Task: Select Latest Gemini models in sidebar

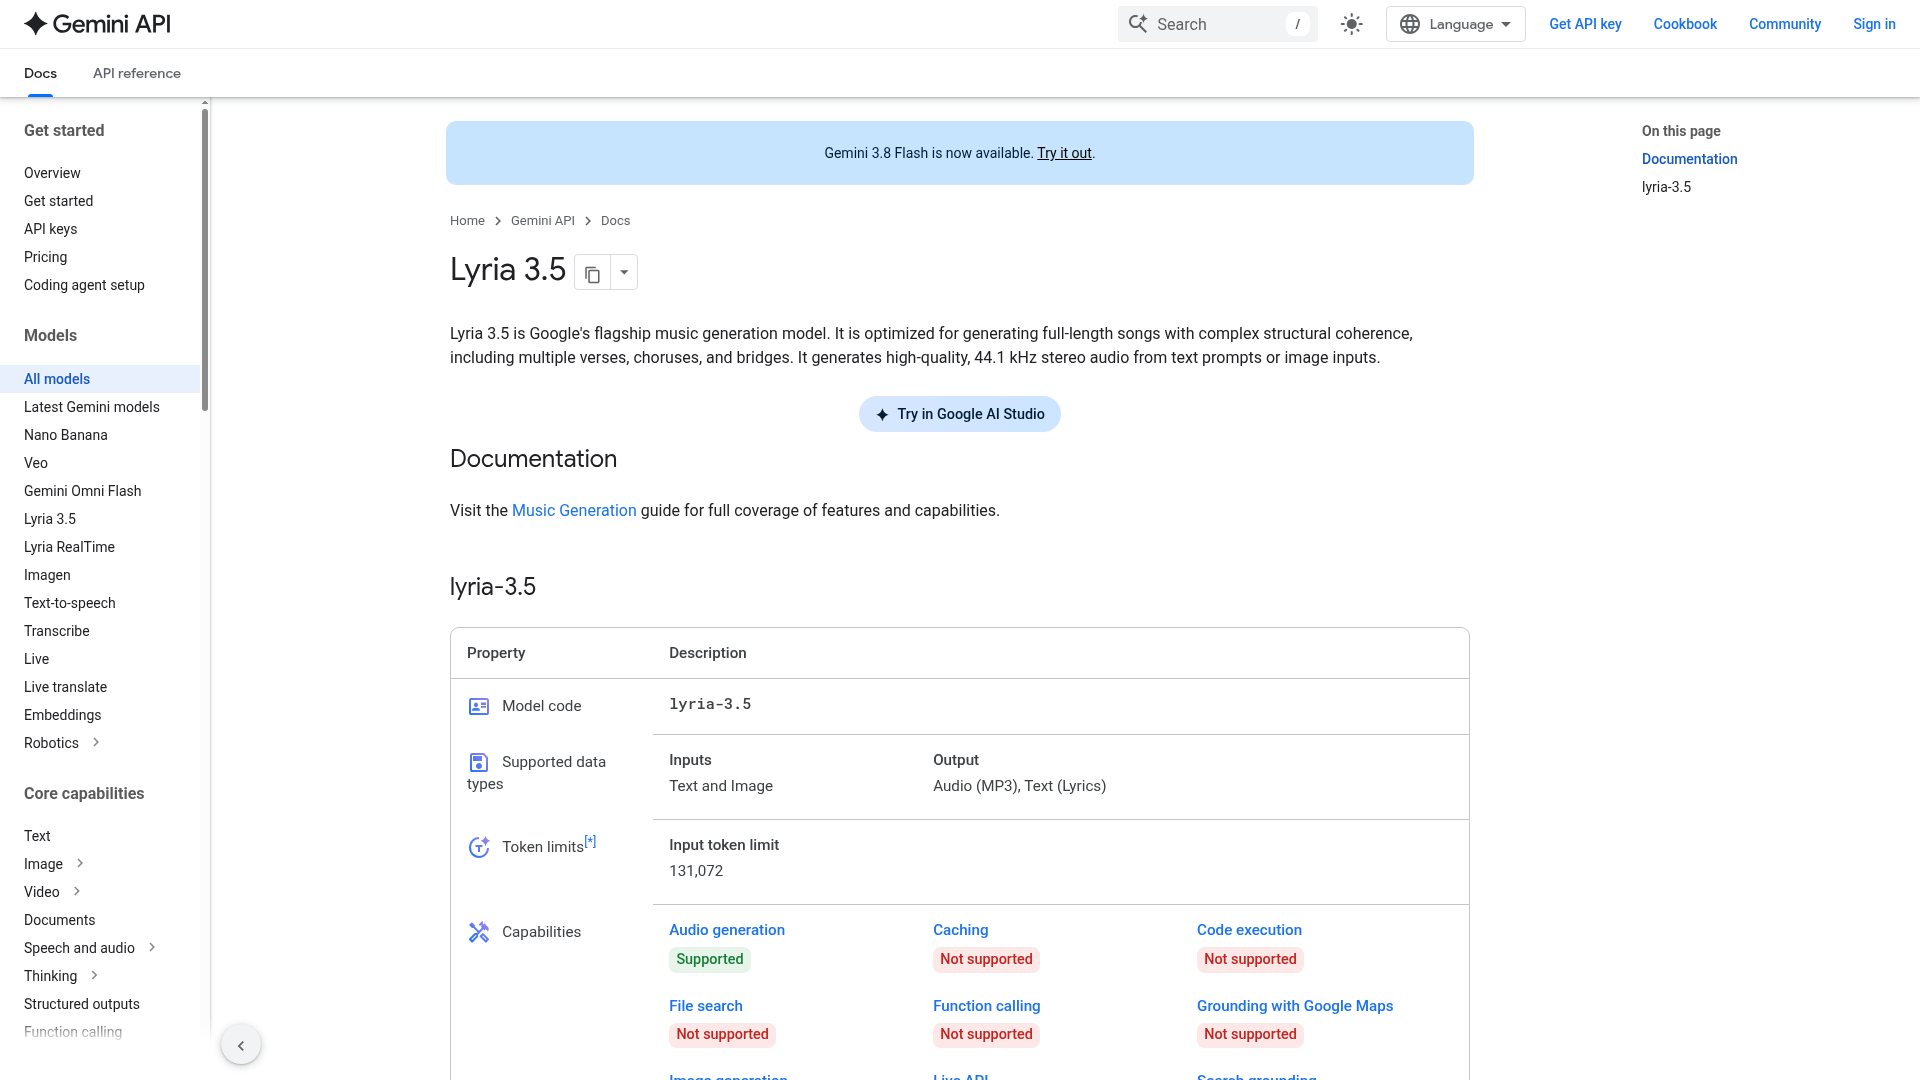Action: [92, 407]
